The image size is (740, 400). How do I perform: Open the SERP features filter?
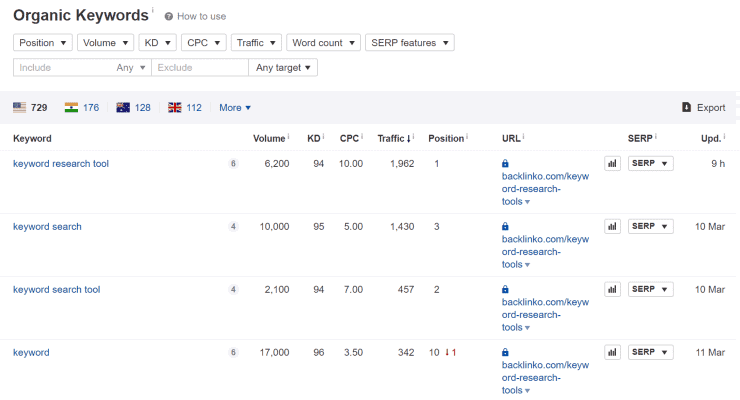click(409, 43)
